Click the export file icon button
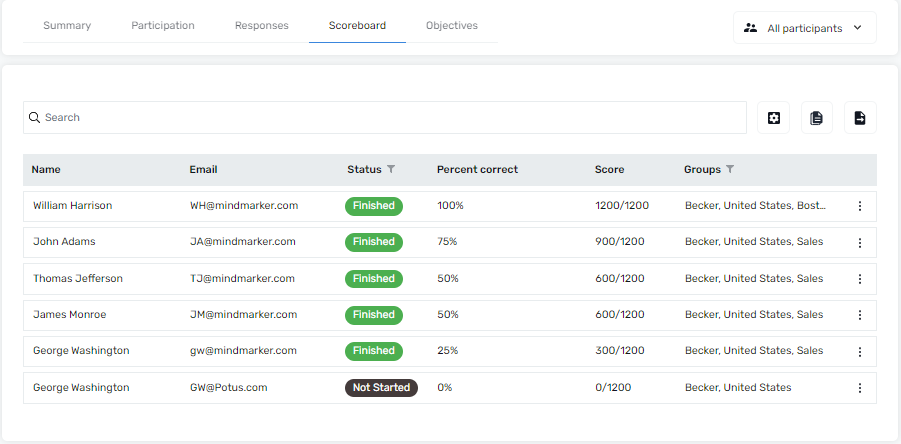This screenshot has height=444, width=901. pos(860,118)
